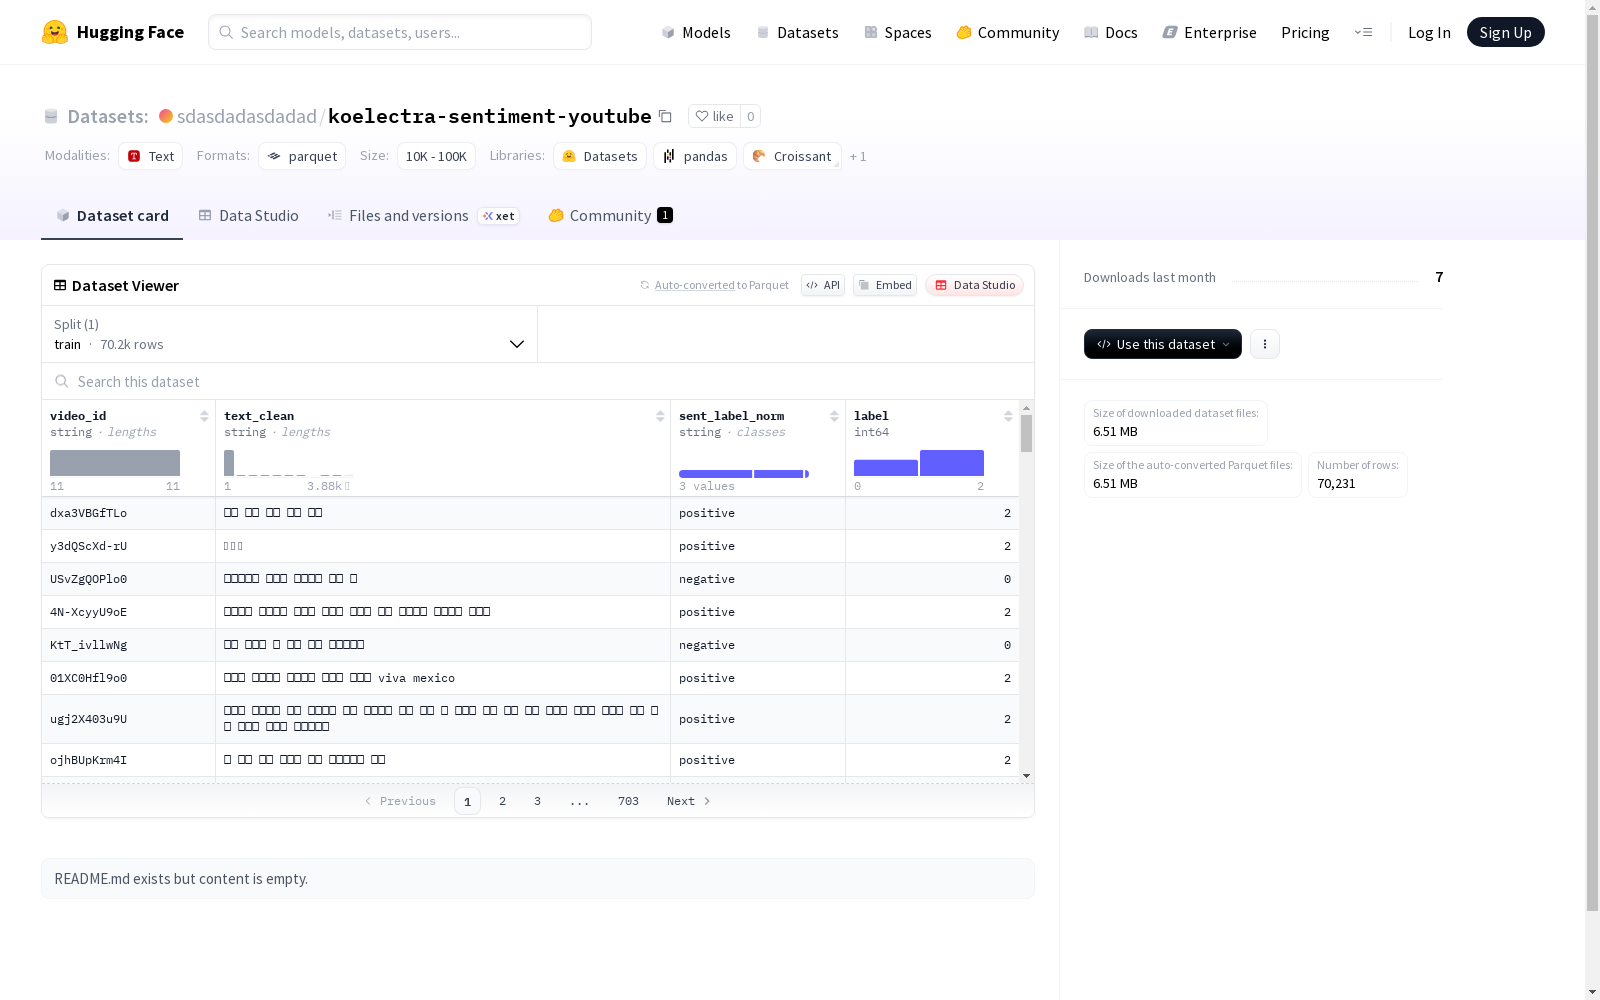Switch to the Files and versions tab
1600x1000 pixels.
tap(423, 216)
